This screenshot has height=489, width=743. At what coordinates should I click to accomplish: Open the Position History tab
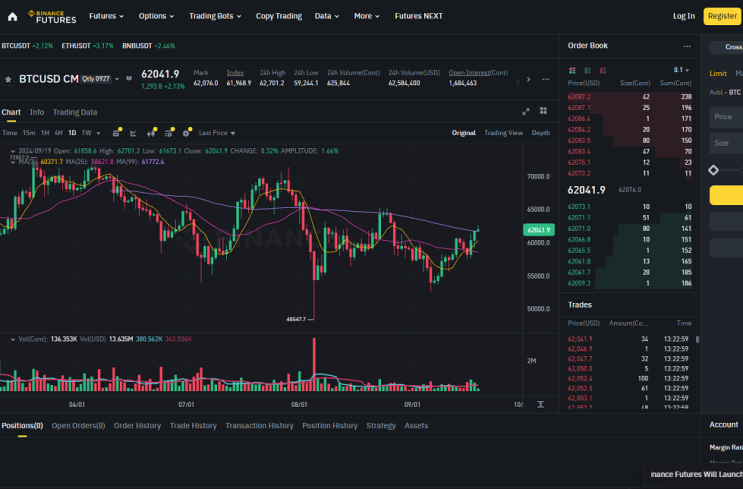[330, 426]
